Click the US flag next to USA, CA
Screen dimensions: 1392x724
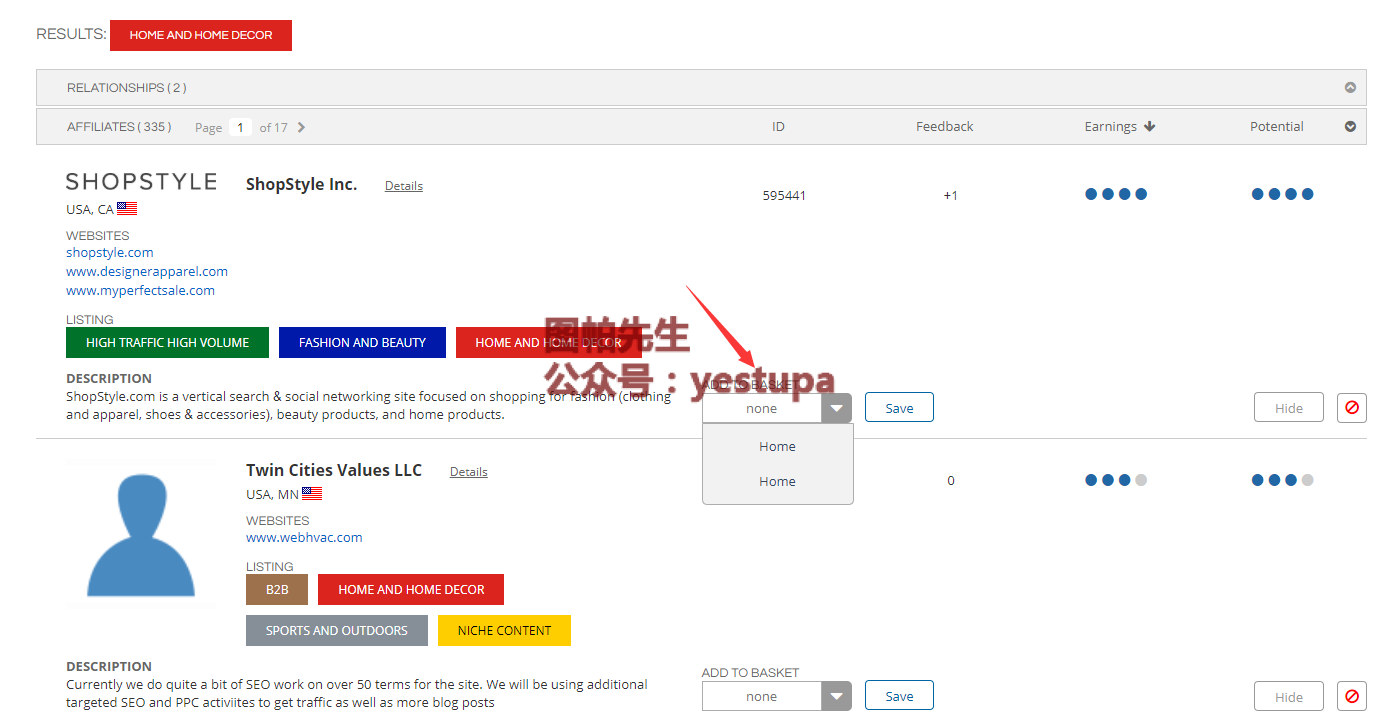127,209
